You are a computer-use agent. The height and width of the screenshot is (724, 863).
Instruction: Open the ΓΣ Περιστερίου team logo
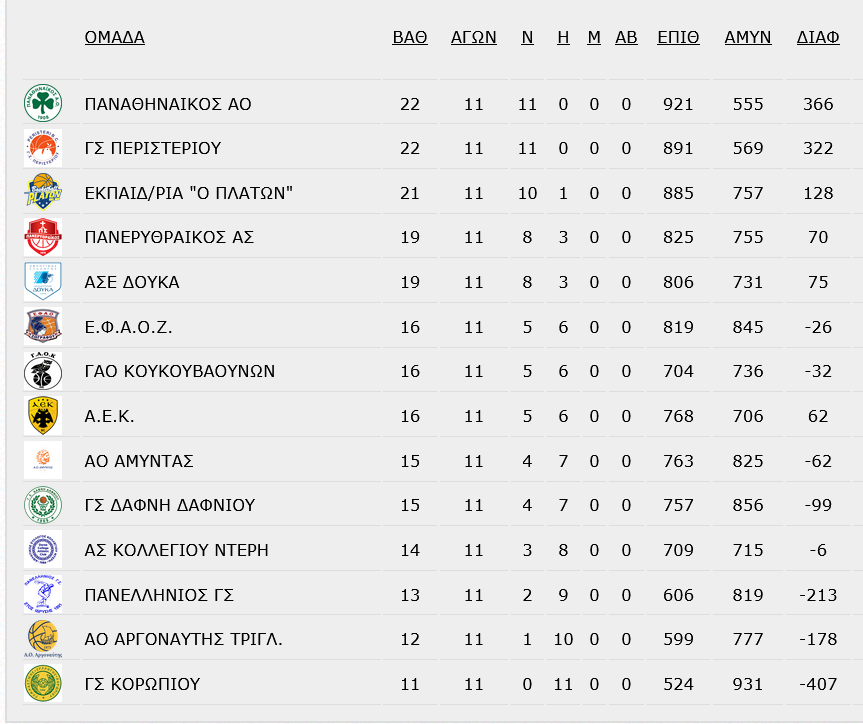[x=43, y=148]
